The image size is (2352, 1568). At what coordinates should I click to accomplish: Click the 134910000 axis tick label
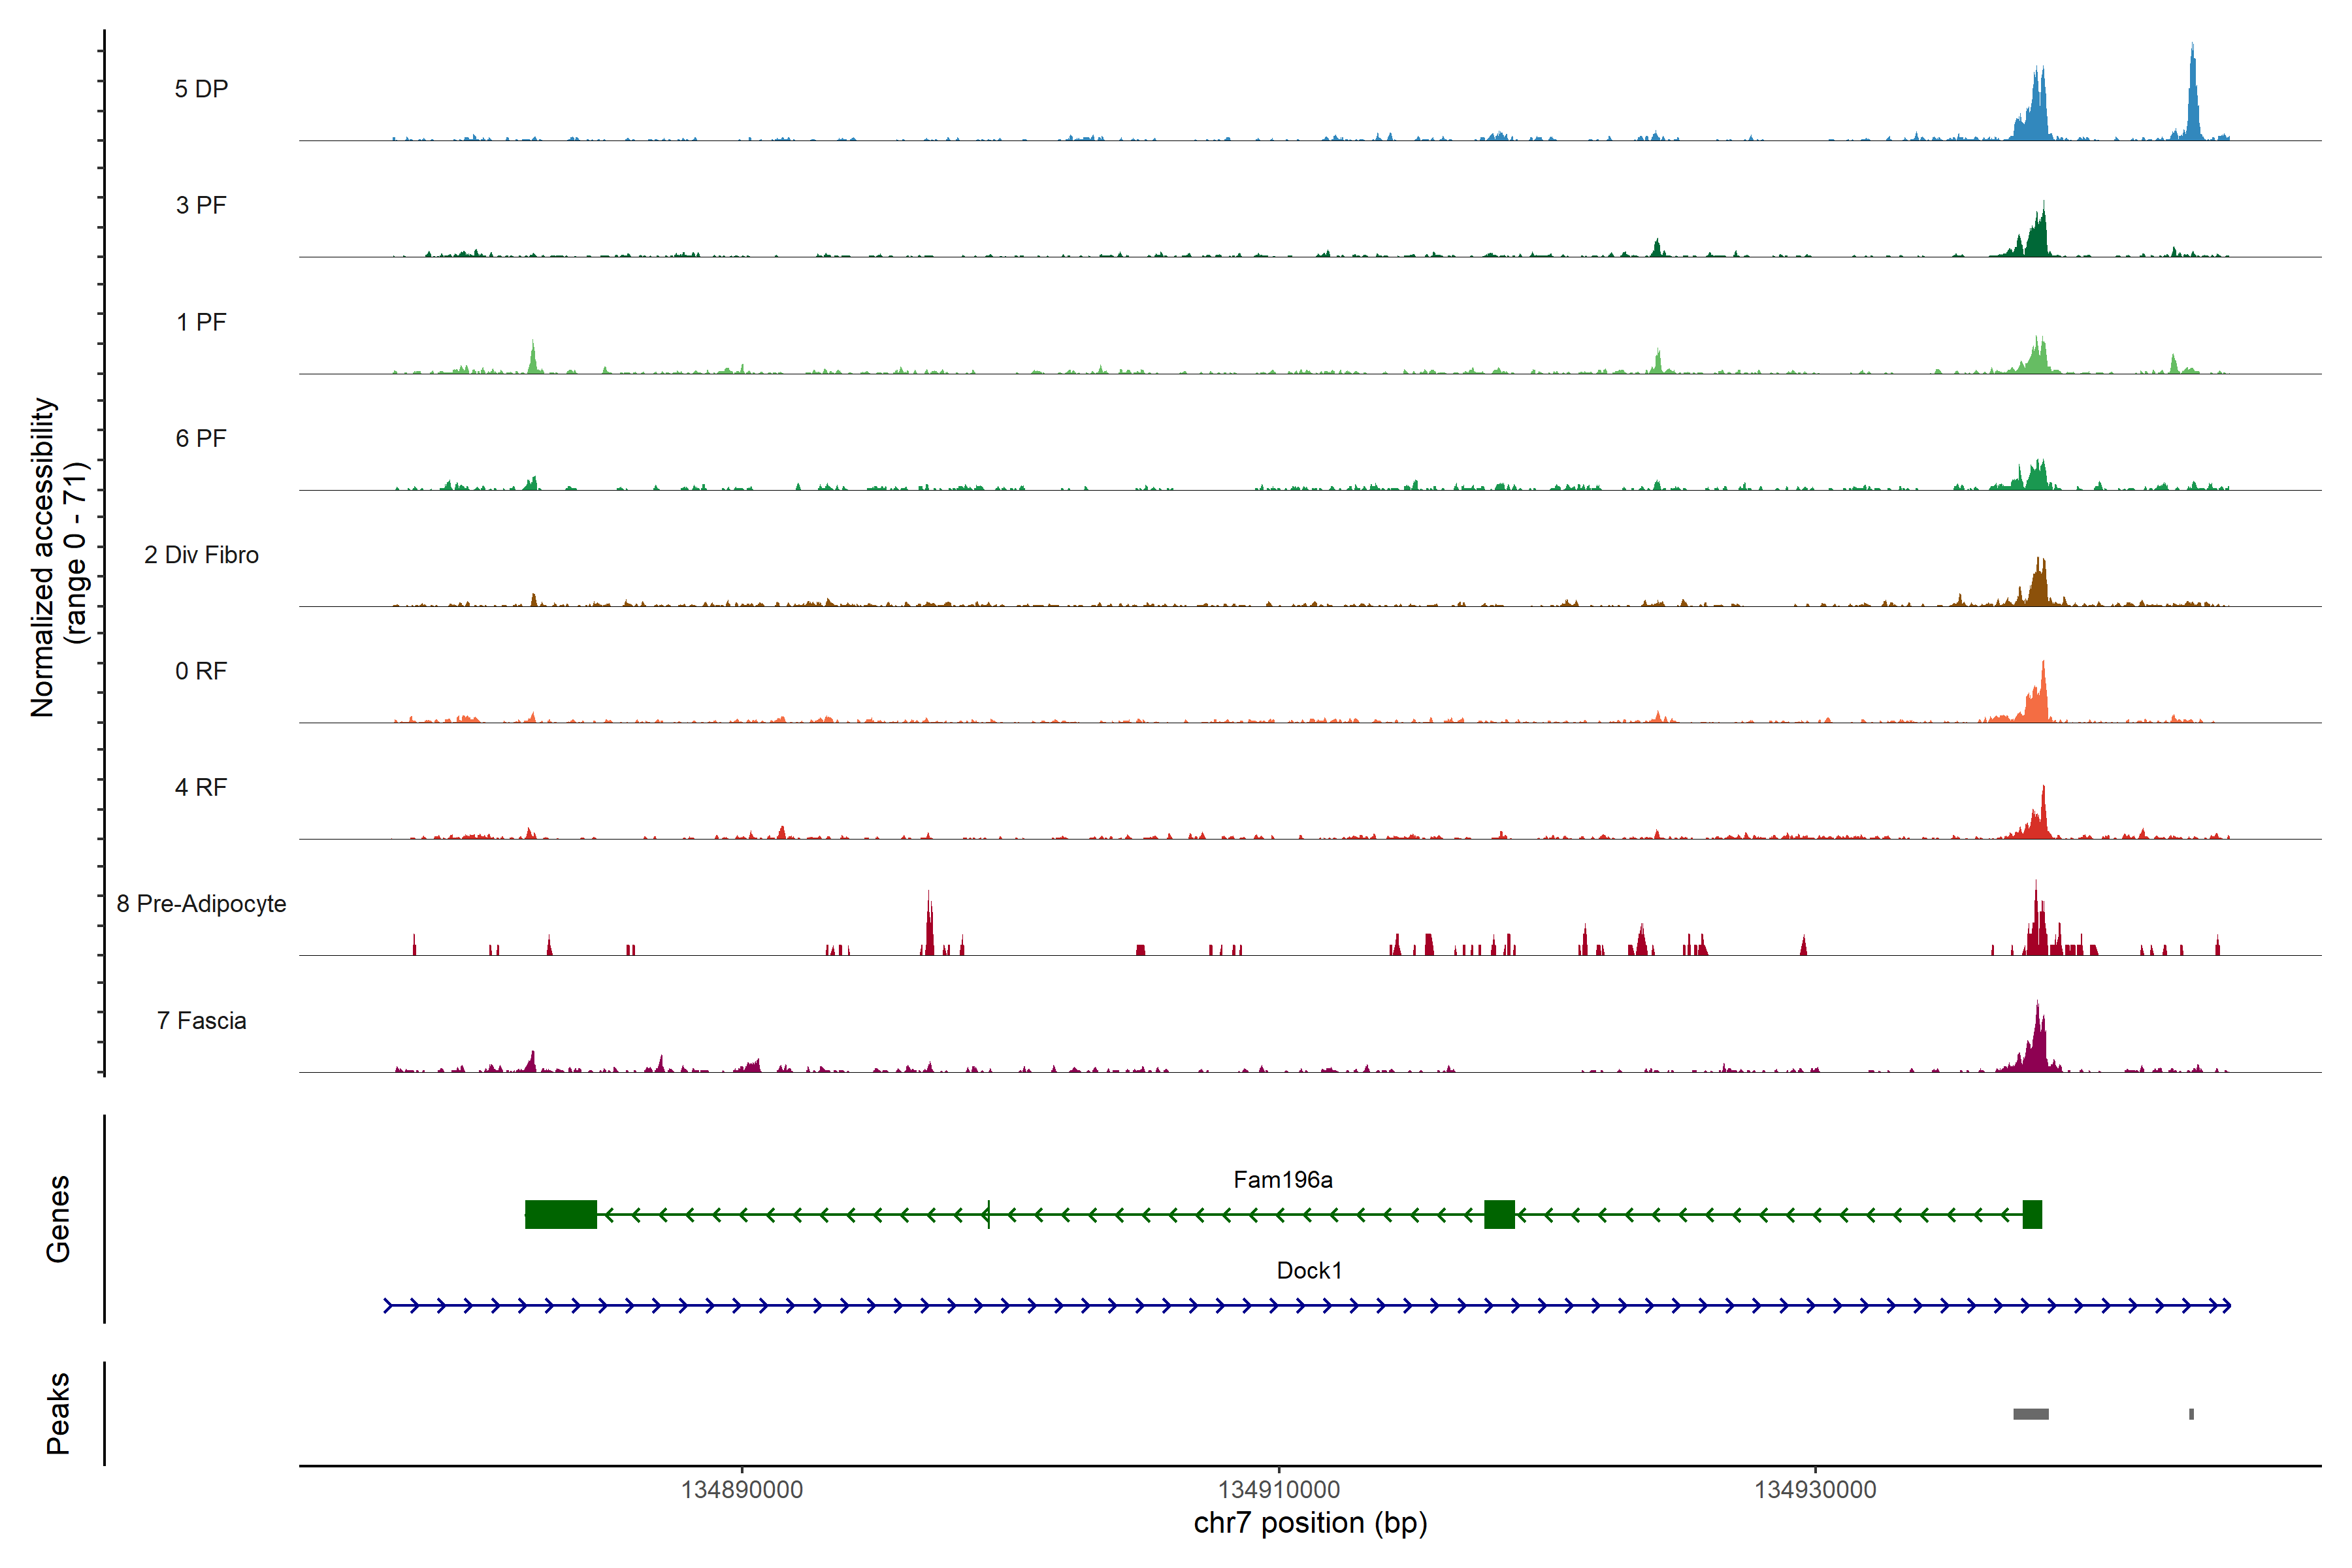(1279, 1490)
